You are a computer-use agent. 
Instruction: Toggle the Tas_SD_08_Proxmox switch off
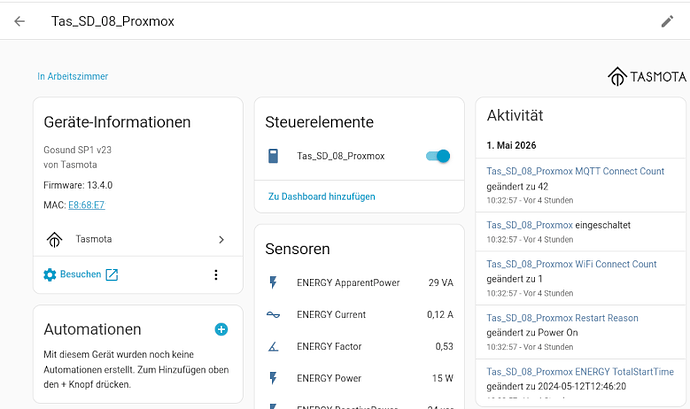438,156
